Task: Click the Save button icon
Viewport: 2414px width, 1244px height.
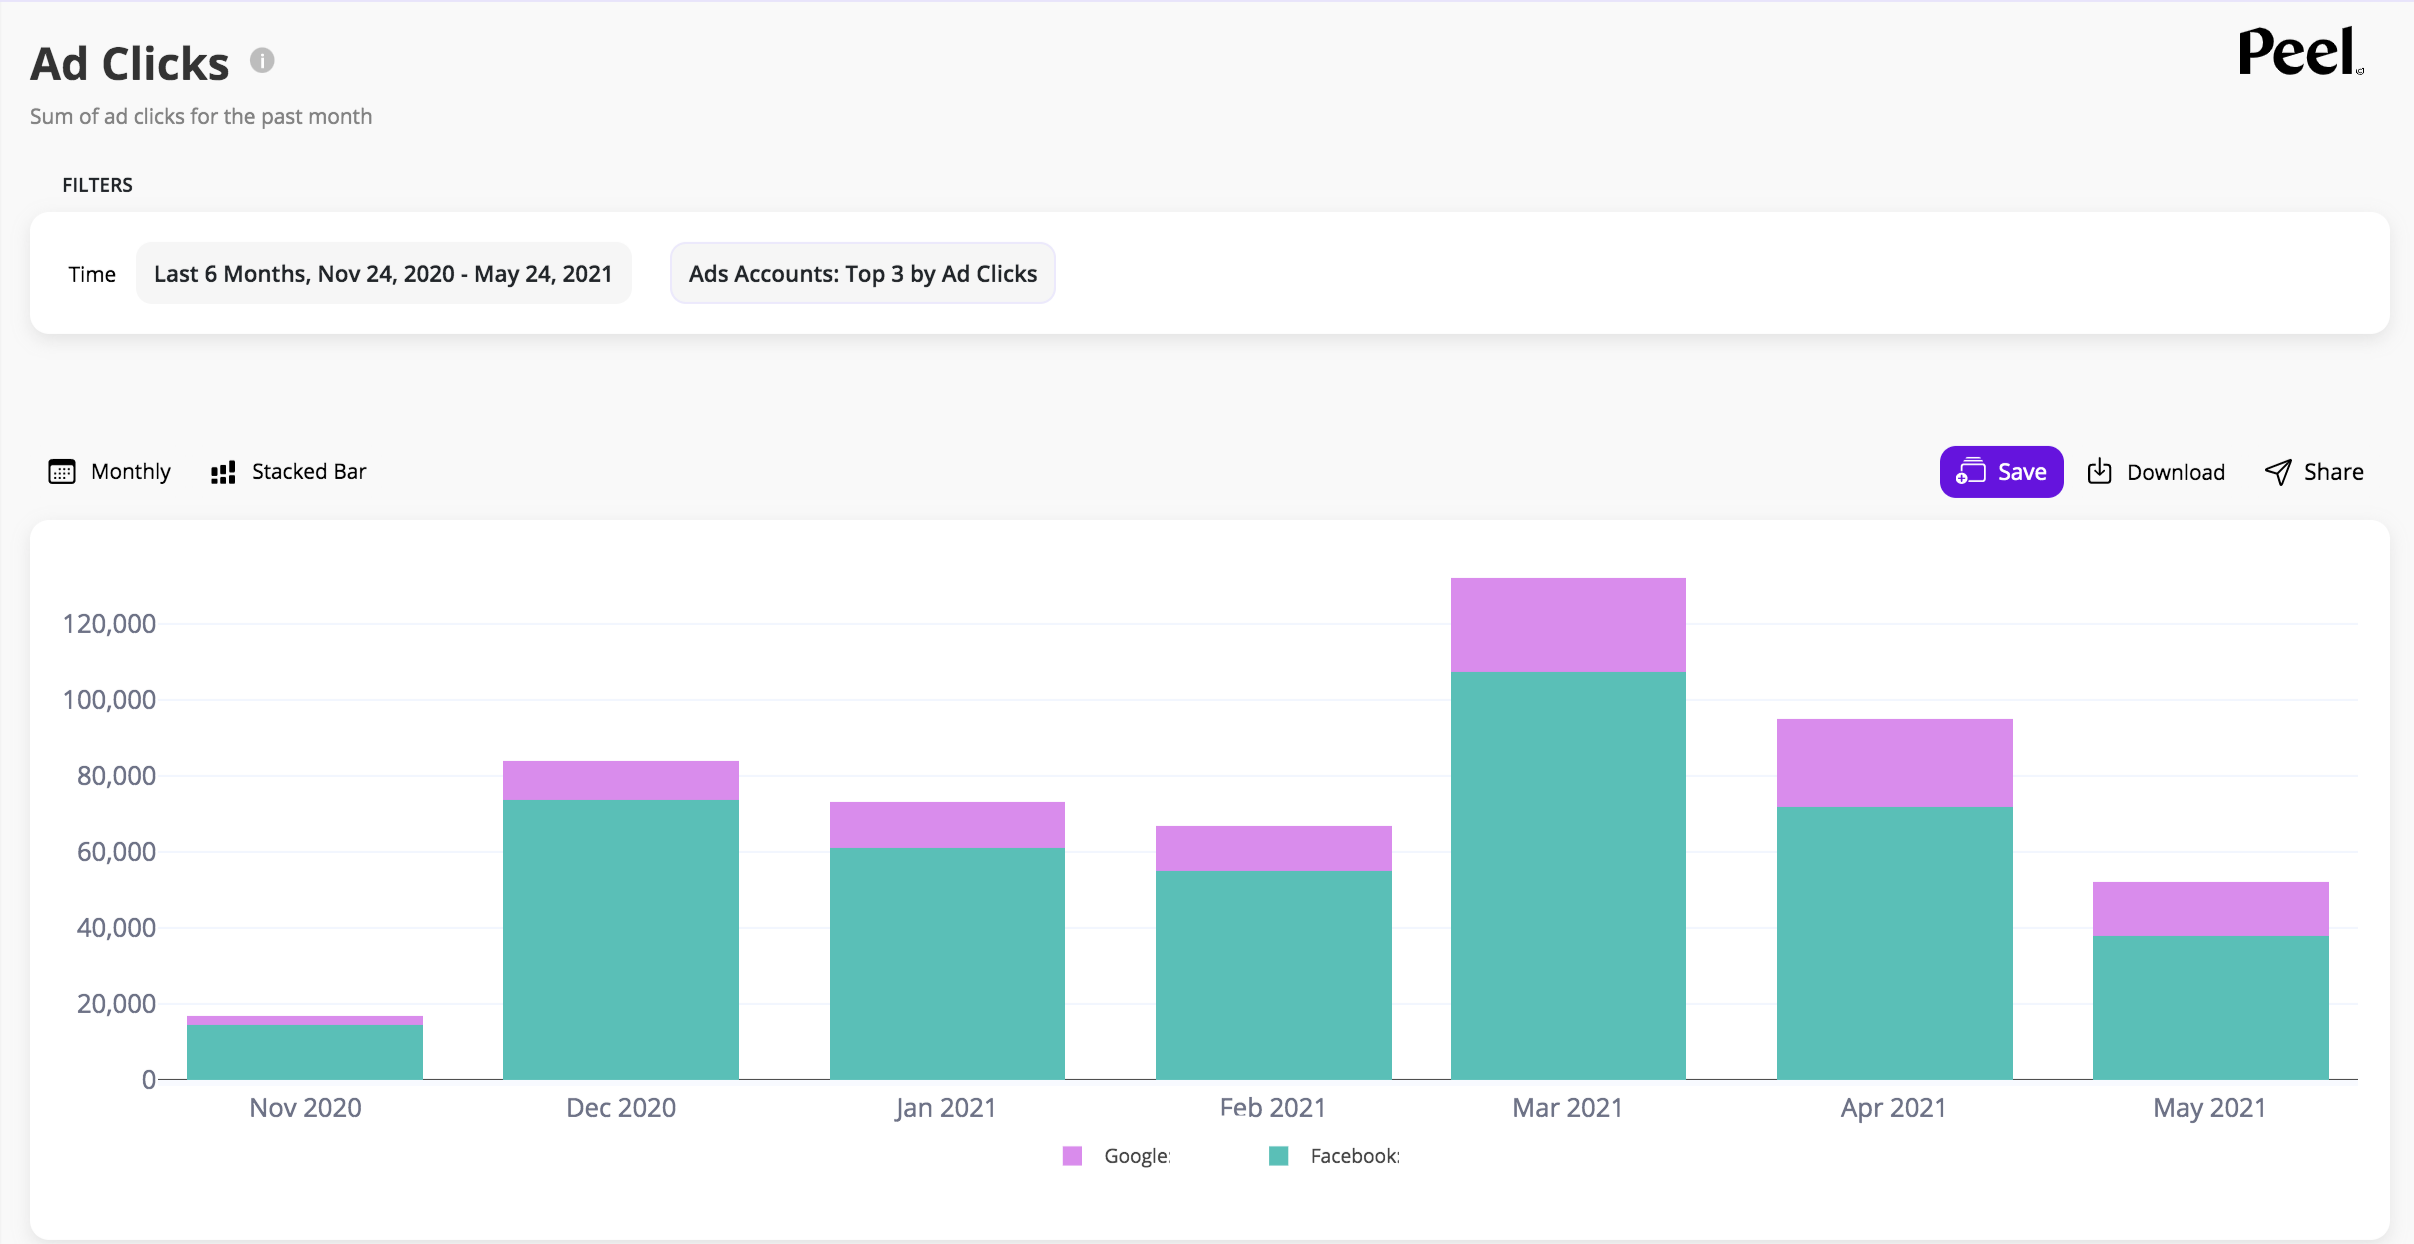Action: 1970,472
